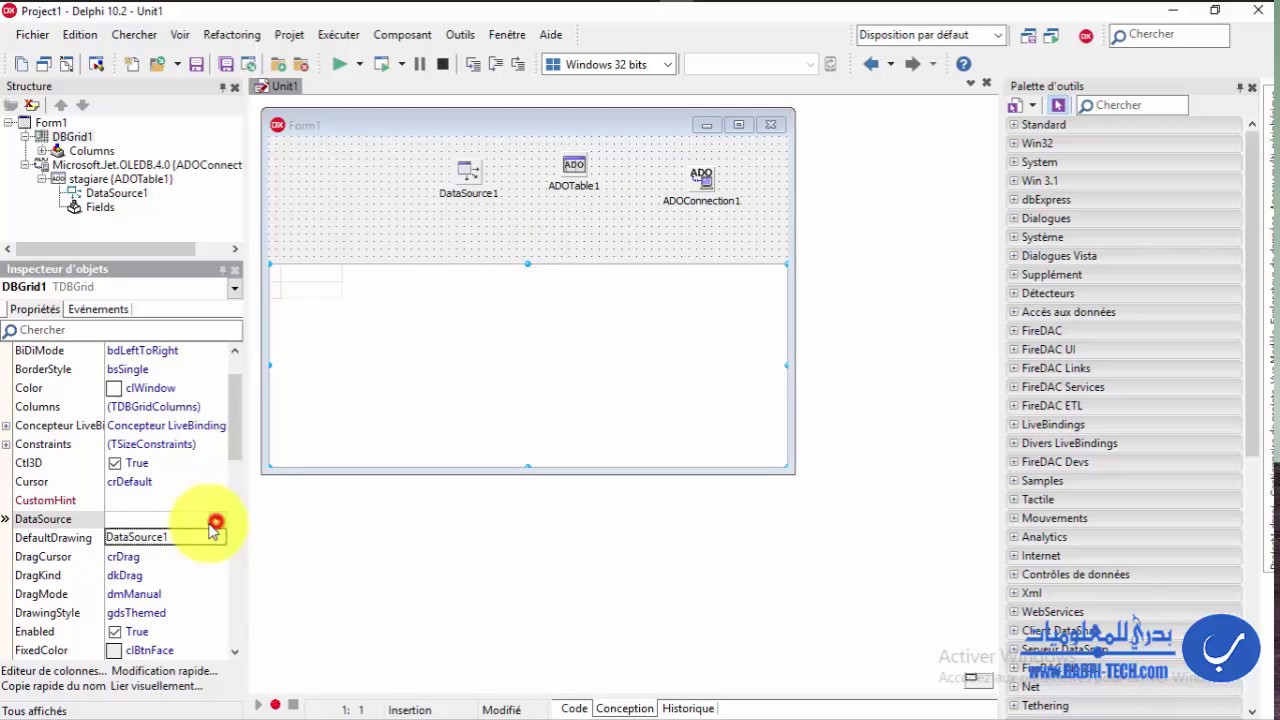Click the Forward navigation arrow

(912, 64)
